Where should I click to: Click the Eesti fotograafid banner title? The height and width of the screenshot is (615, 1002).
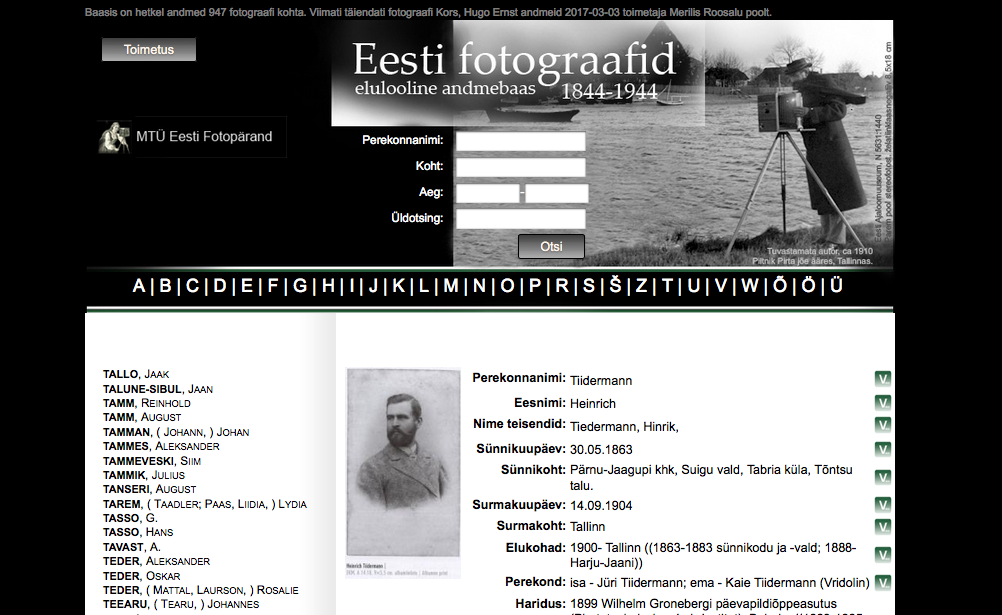(514, 59)
